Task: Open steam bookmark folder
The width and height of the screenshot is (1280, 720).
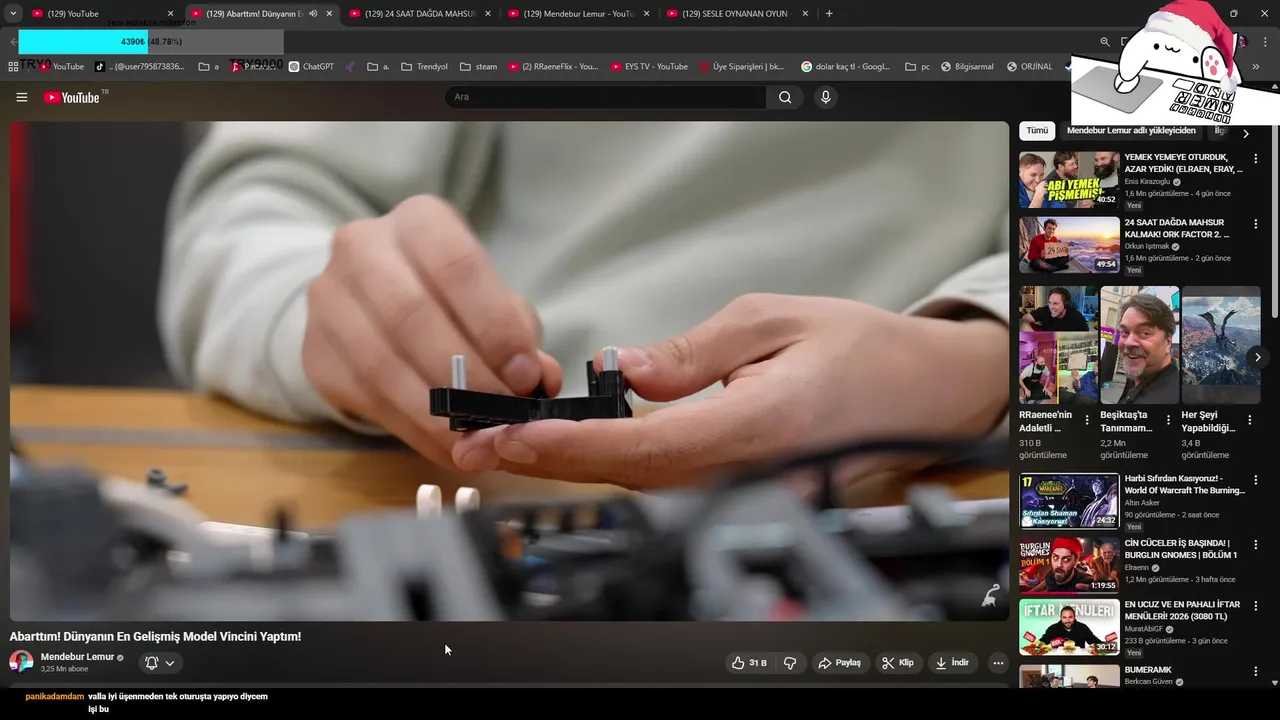Action: (x=478, y=67)
